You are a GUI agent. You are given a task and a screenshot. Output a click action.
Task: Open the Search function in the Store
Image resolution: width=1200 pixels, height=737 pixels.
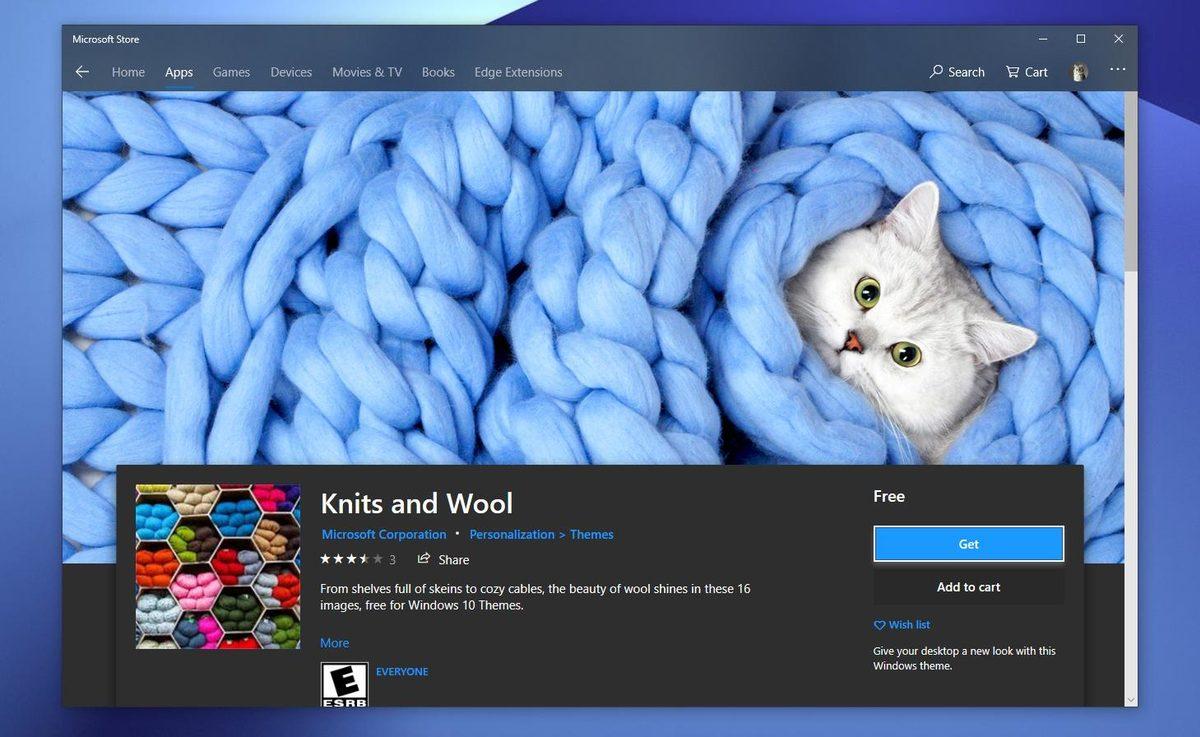tap(956, 72)
